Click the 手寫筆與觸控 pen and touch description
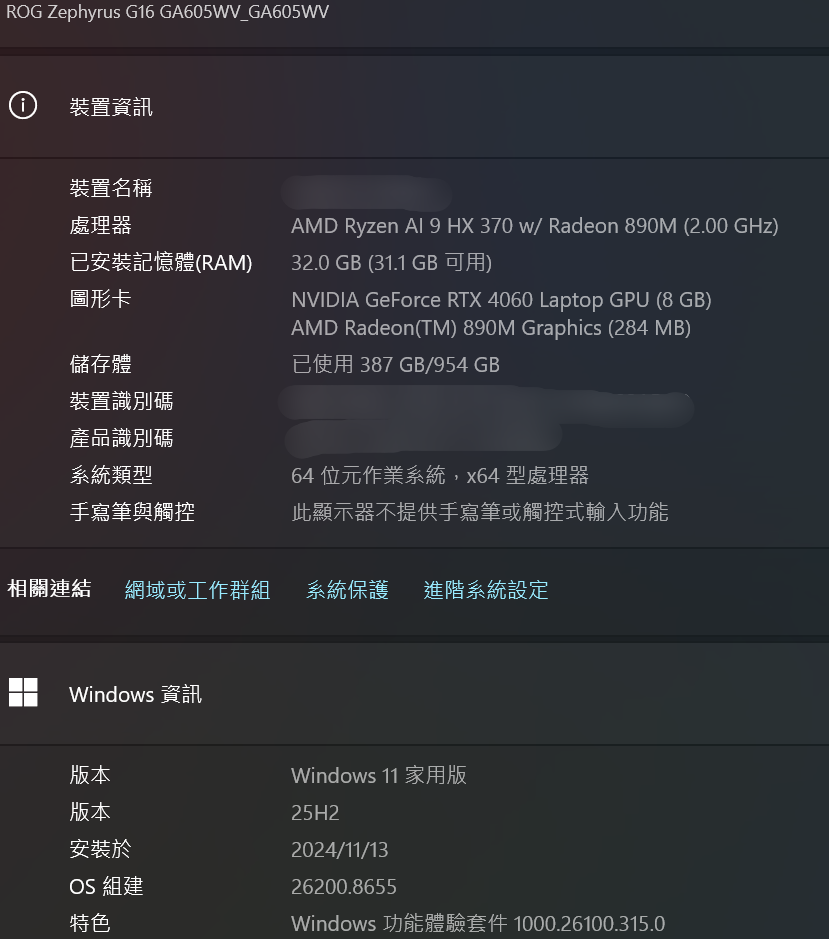829x939 pixels. pyautogui.click(x=480, y=512)
